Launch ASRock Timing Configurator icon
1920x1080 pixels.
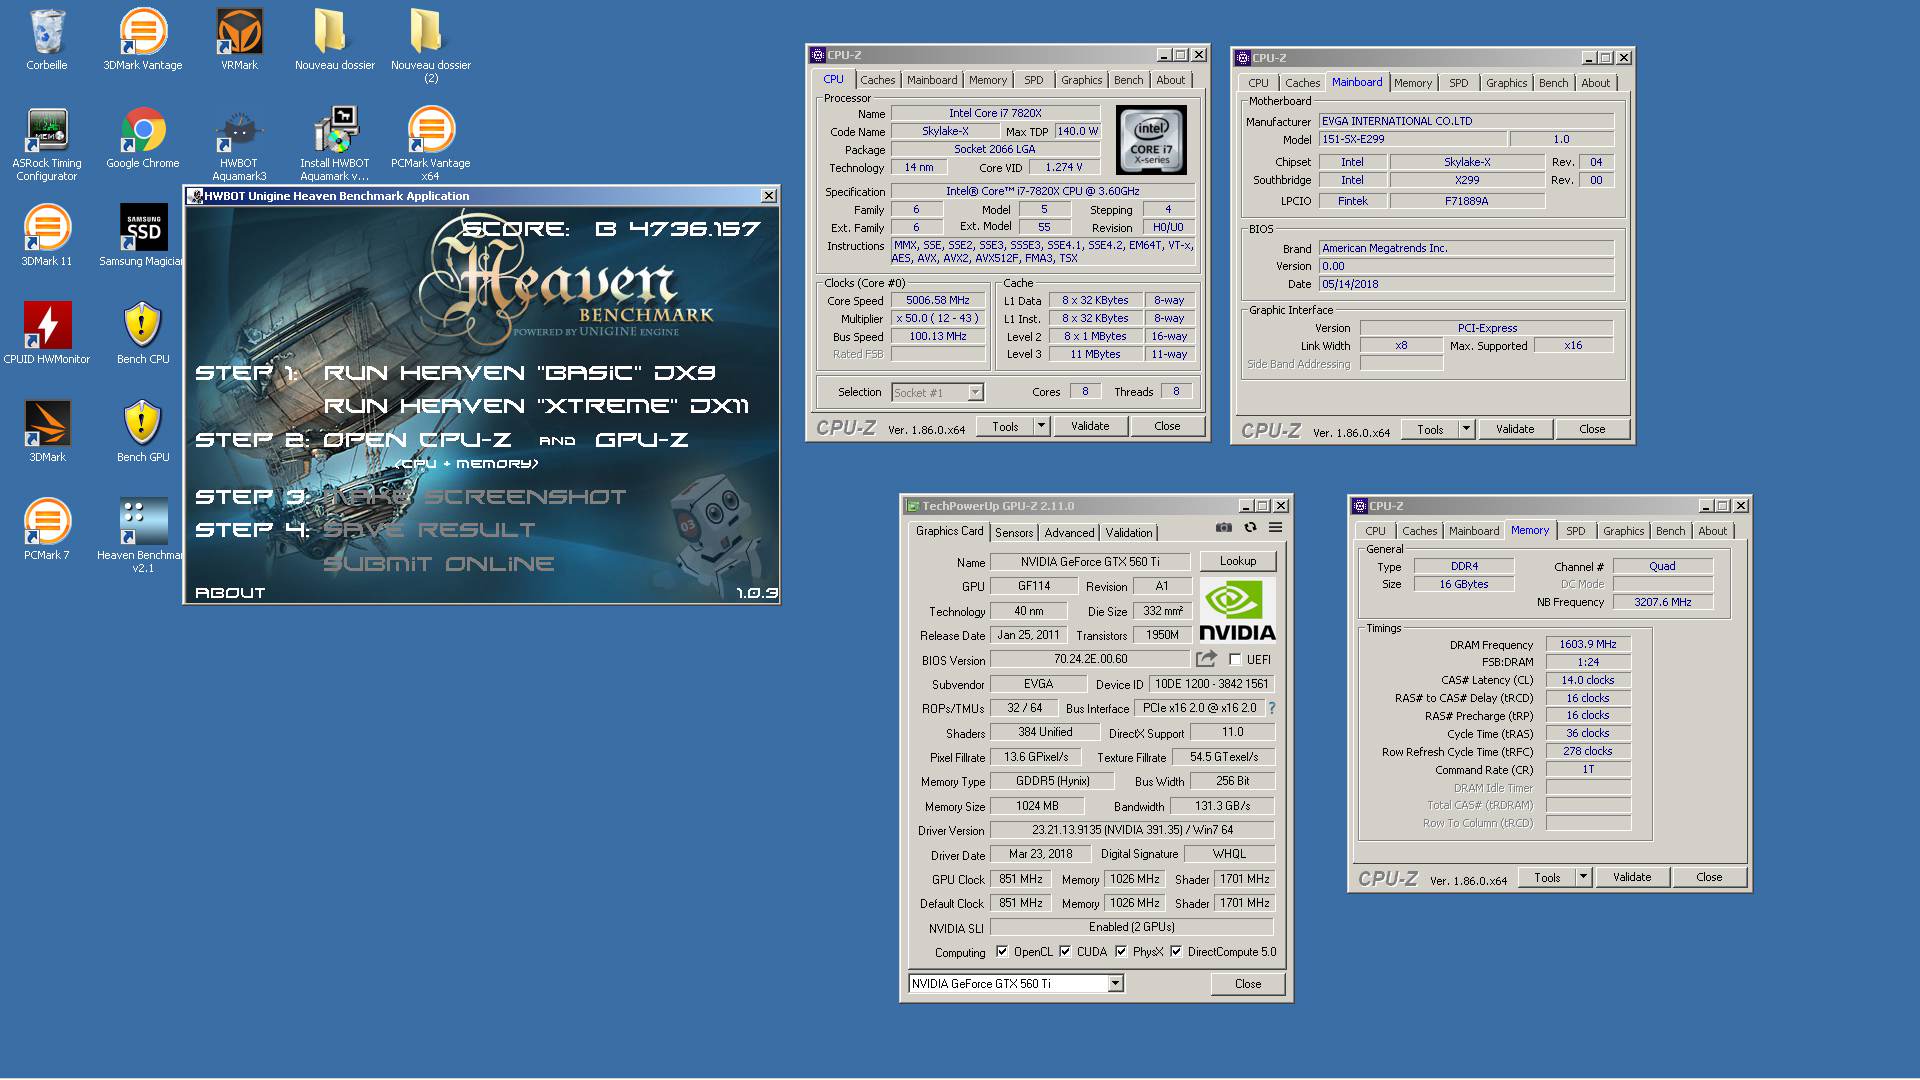coord(47,144)
